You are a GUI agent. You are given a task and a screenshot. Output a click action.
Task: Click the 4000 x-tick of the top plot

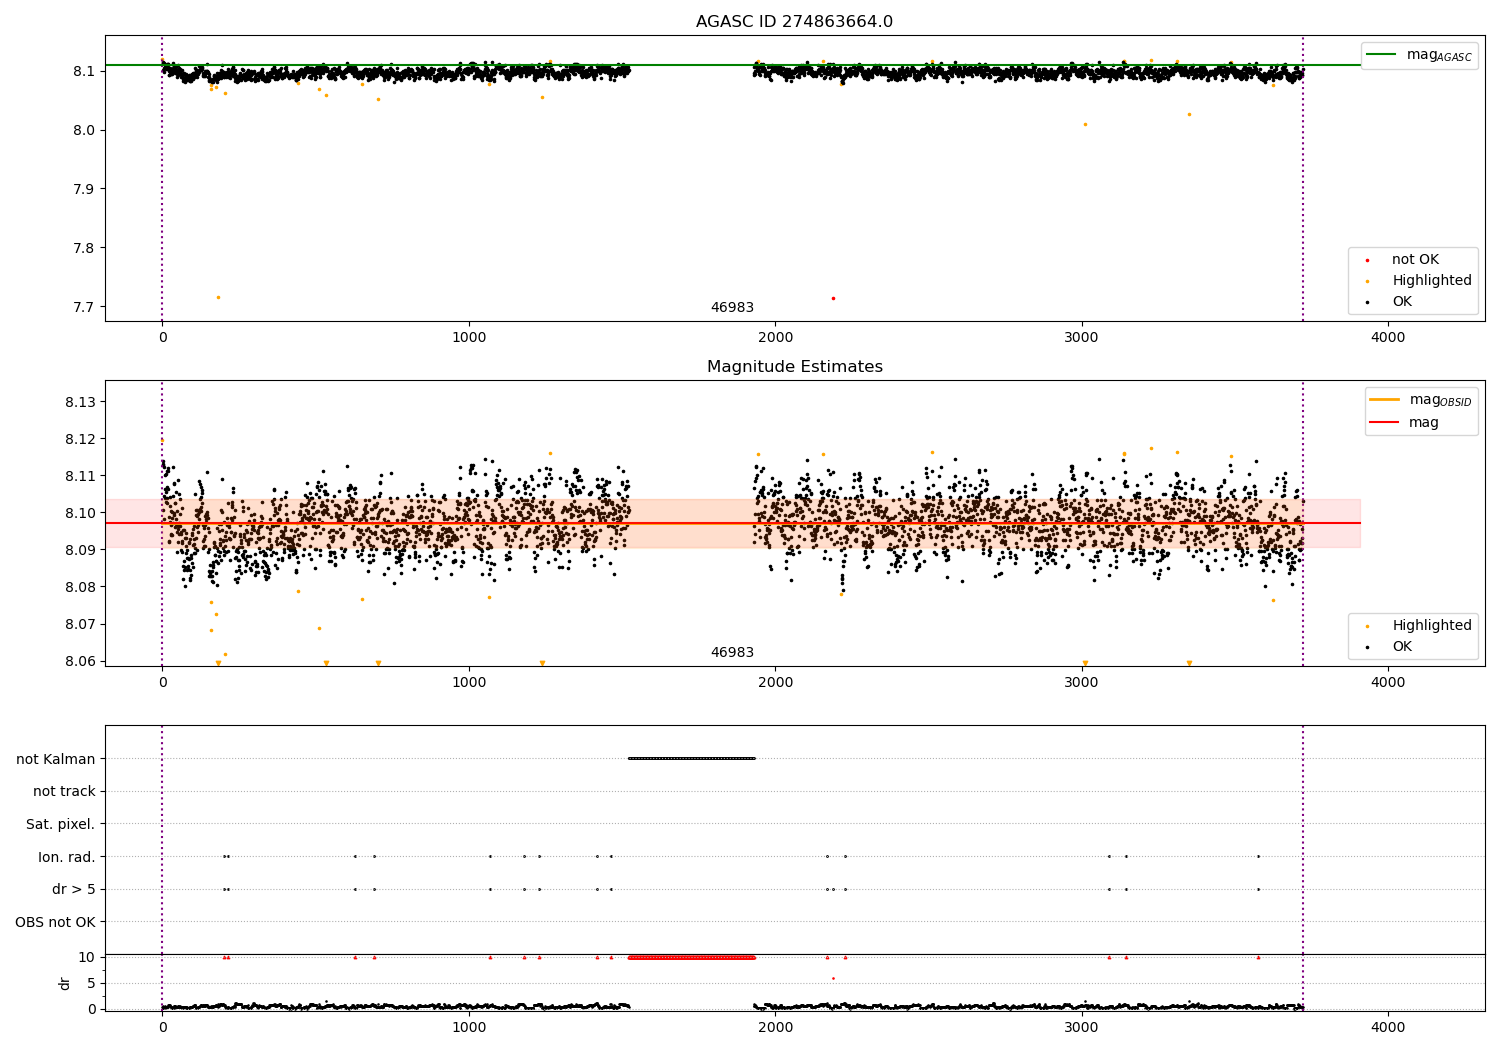[x=1388, y=338]
